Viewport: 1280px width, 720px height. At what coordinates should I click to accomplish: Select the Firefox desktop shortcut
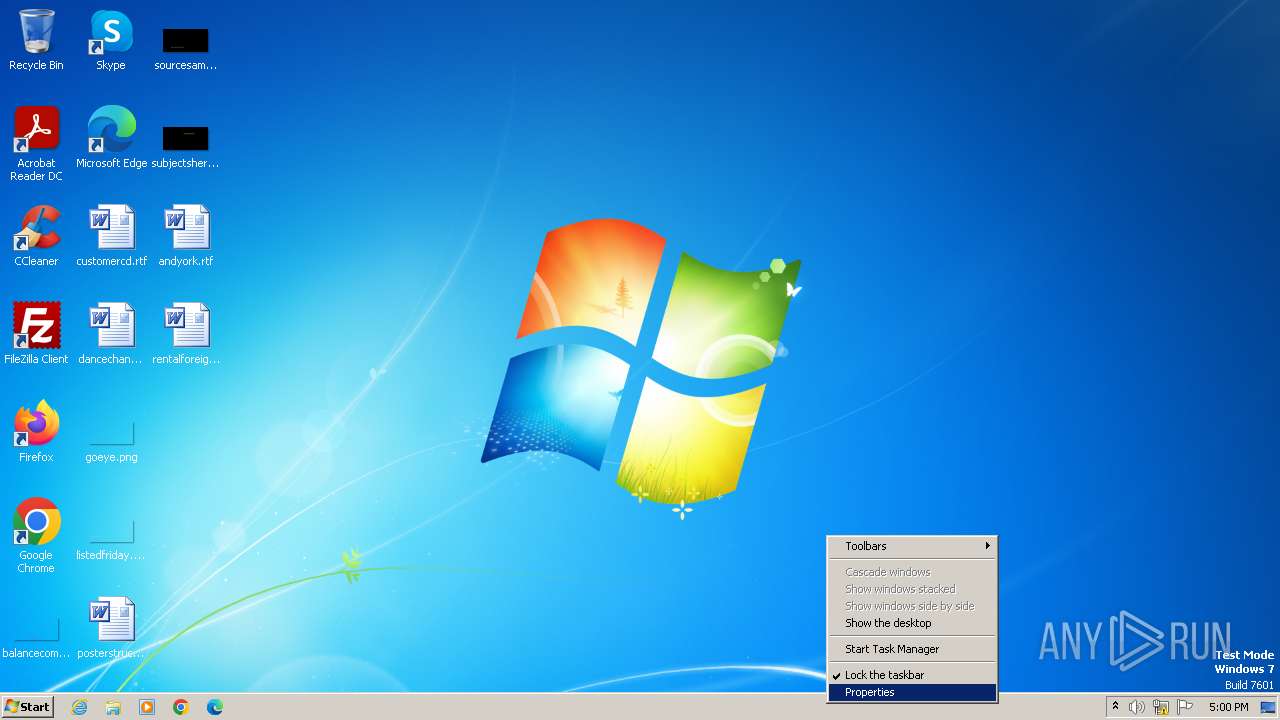coord(36,432)
